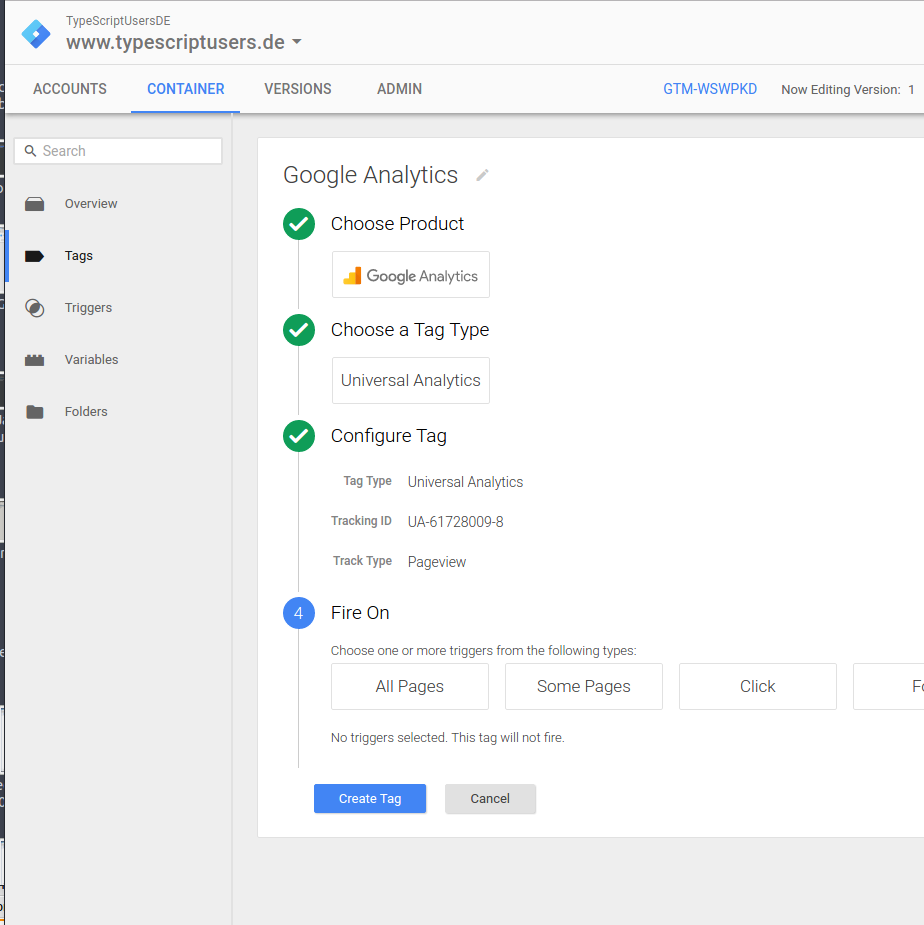Viewport: 924px width, 925px height.
Task: Open Variables via its brick icon
Action: pos(34,360)
